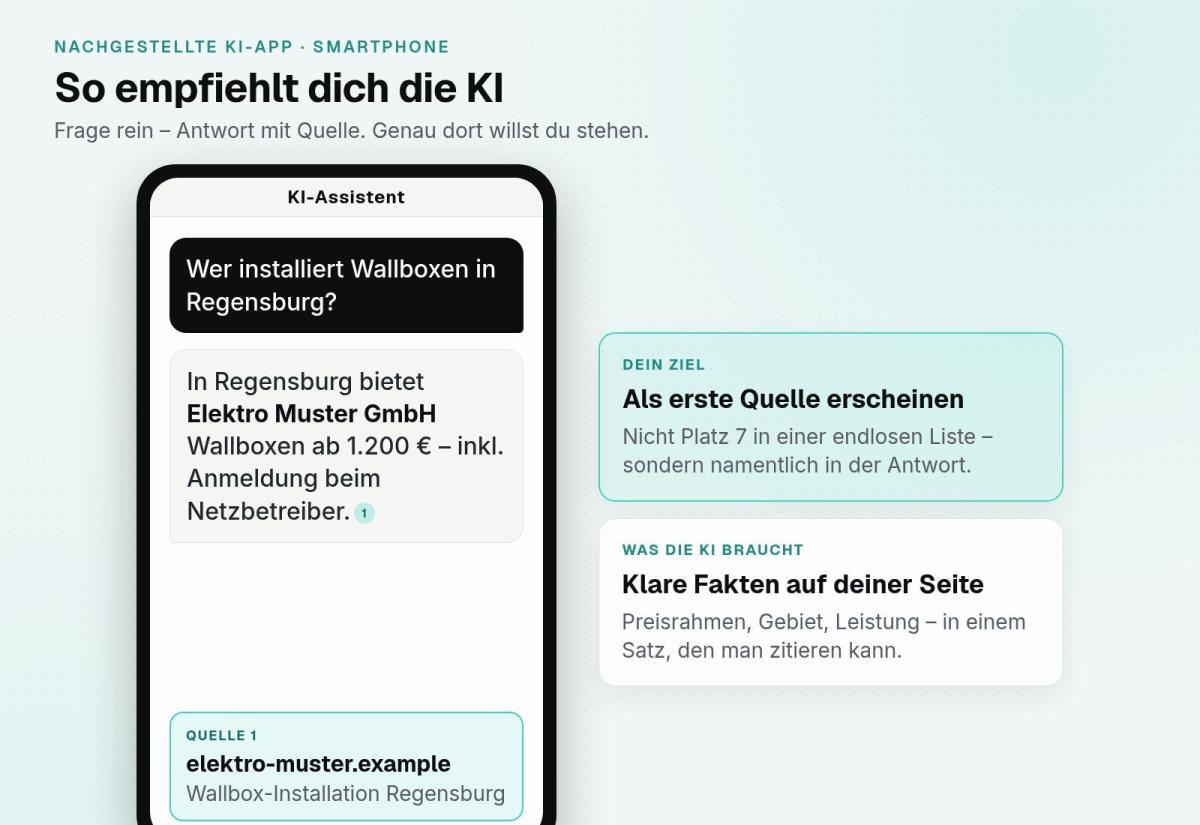Select the AI answer bubble mentioning Elektro Muster GmbH
This screenshot has height=825, width=1200.
(346, 446)
